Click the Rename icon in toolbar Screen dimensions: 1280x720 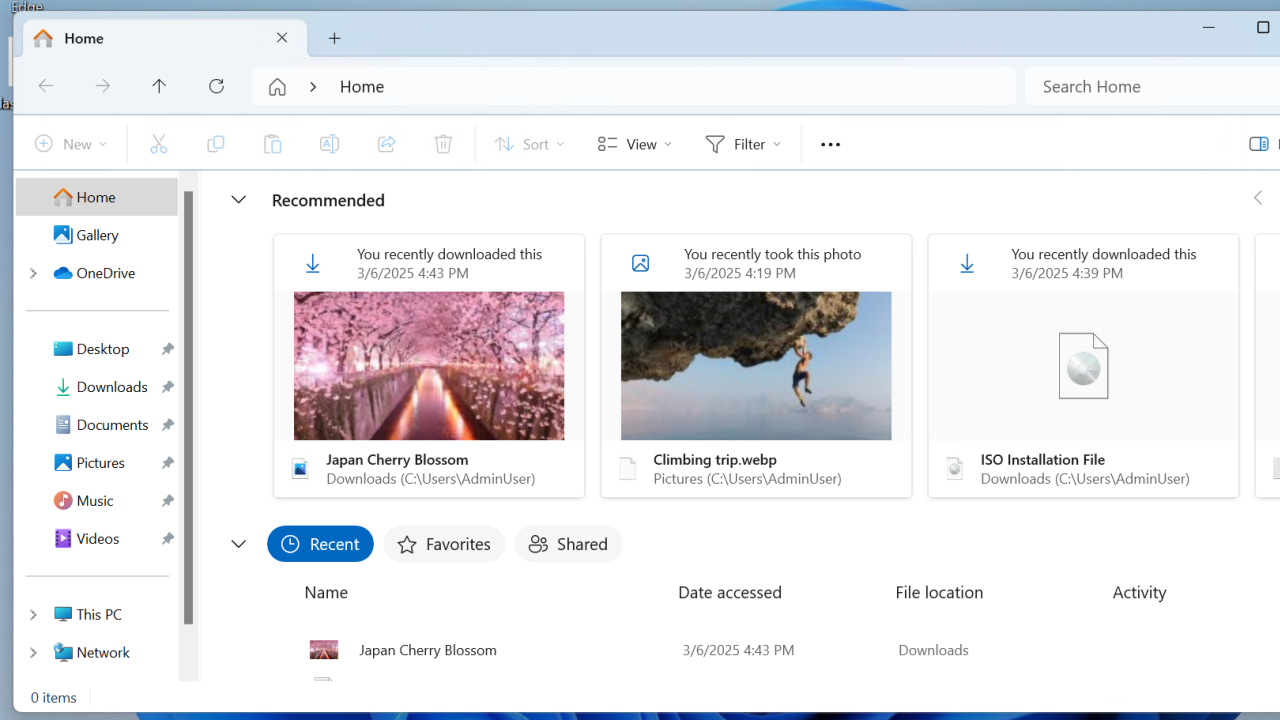point(329,144)
